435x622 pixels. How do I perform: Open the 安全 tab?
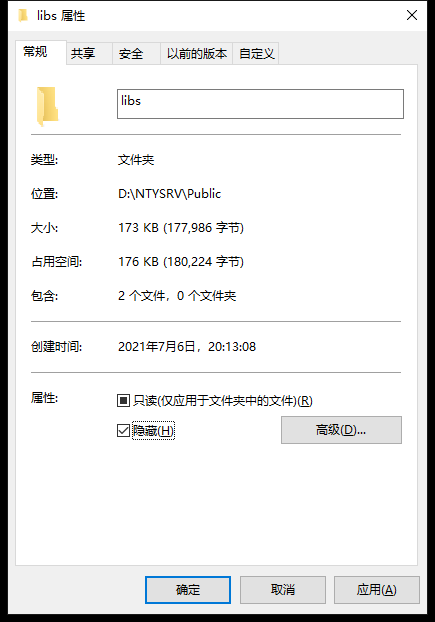(x=131, y=54)
